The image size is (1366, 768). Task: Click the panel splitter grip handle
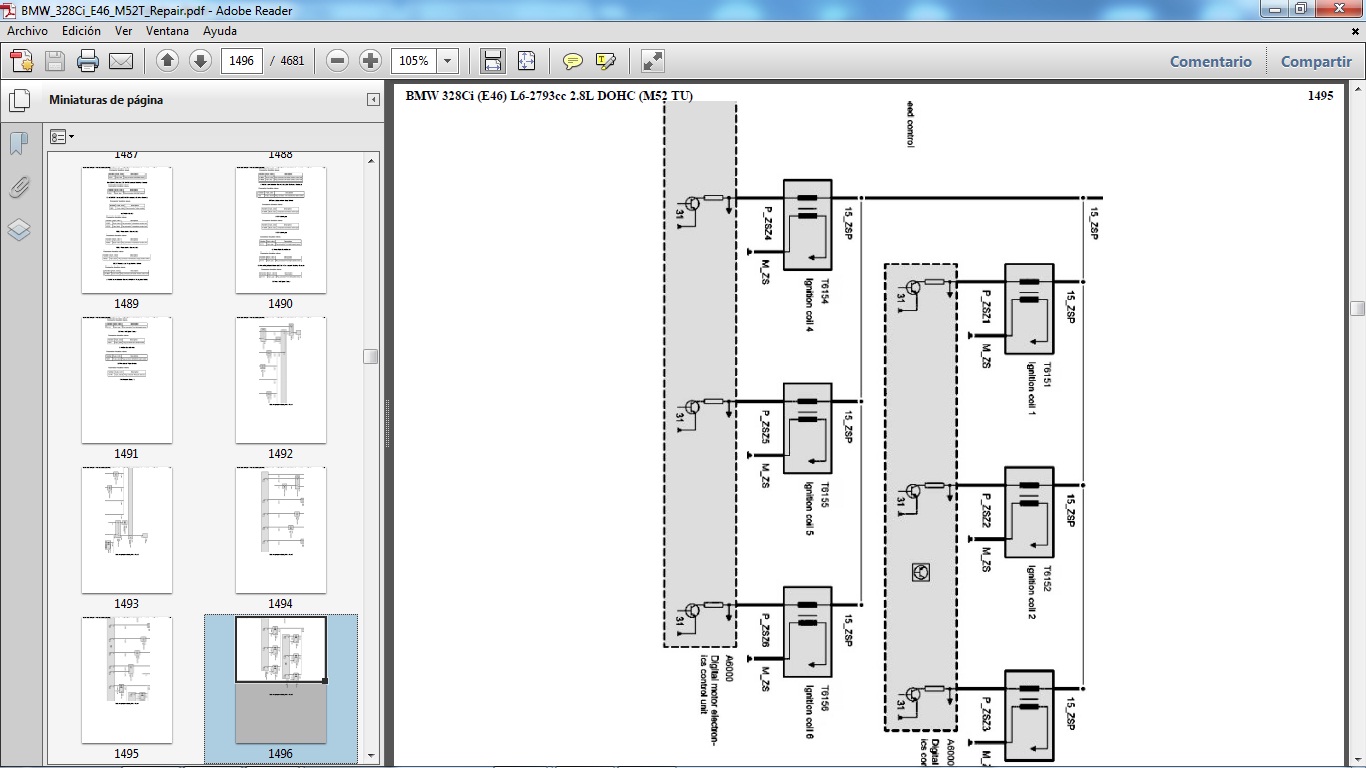pos(386,425)
